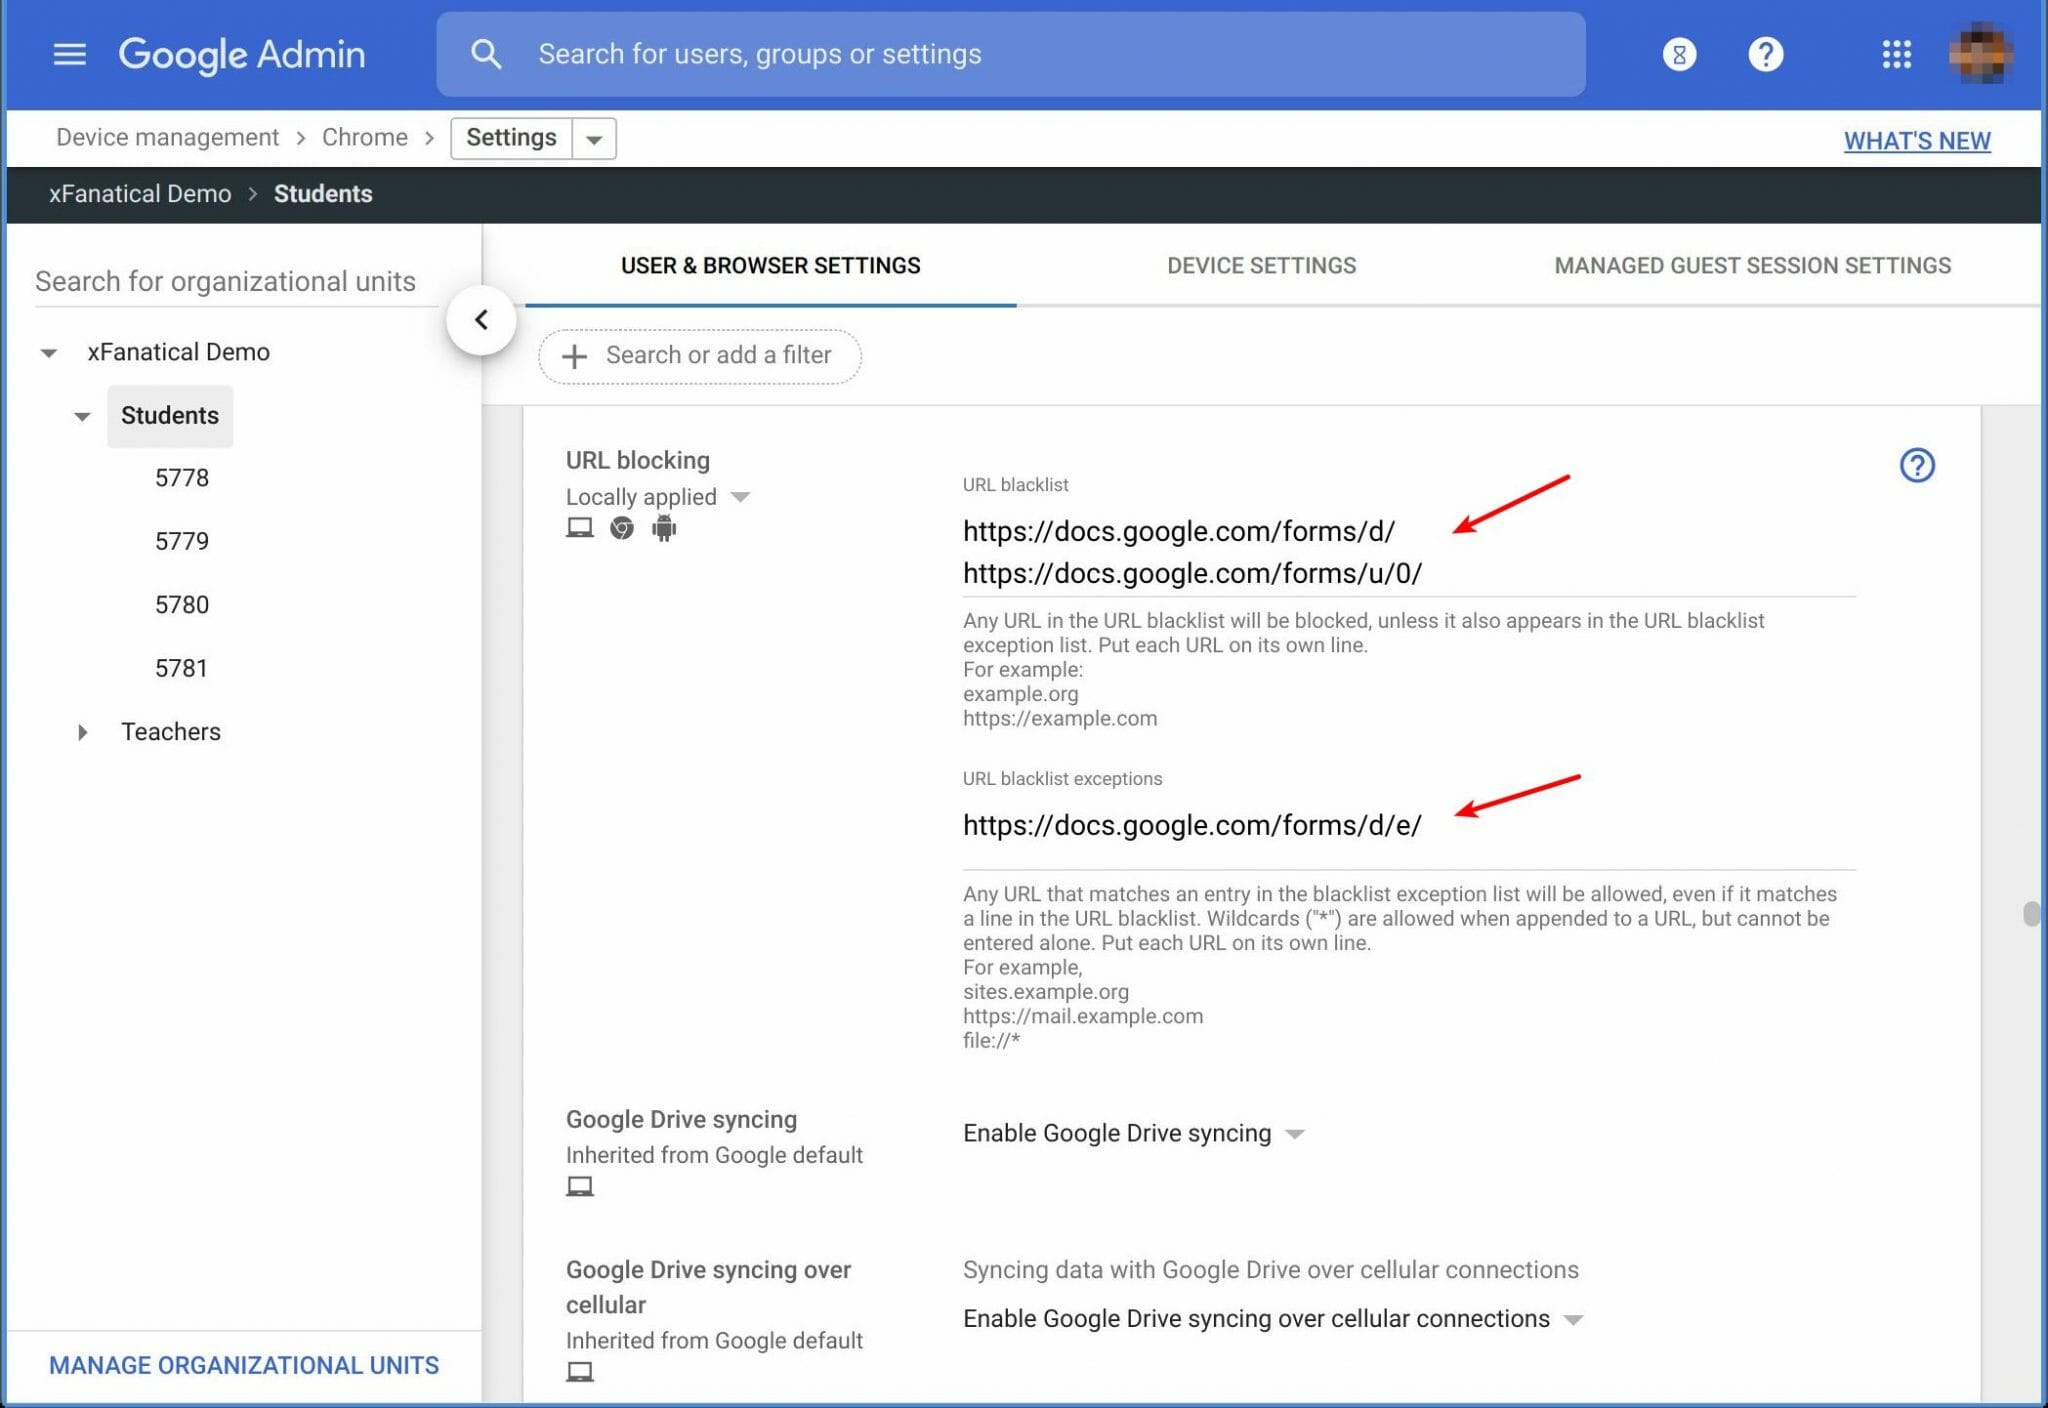
Task: Focus the Search for users, groups or settings field
Action: point(1010,54)
